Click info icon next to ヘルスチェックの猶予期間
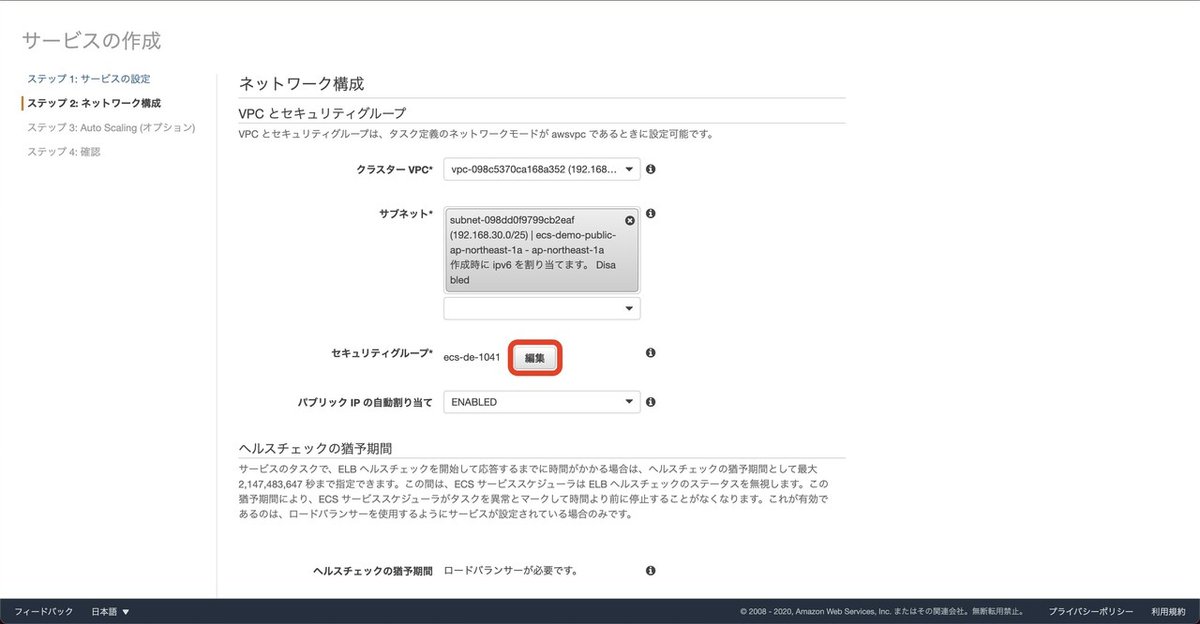This screenshot has height=624, width=1200. pos(650,571)
